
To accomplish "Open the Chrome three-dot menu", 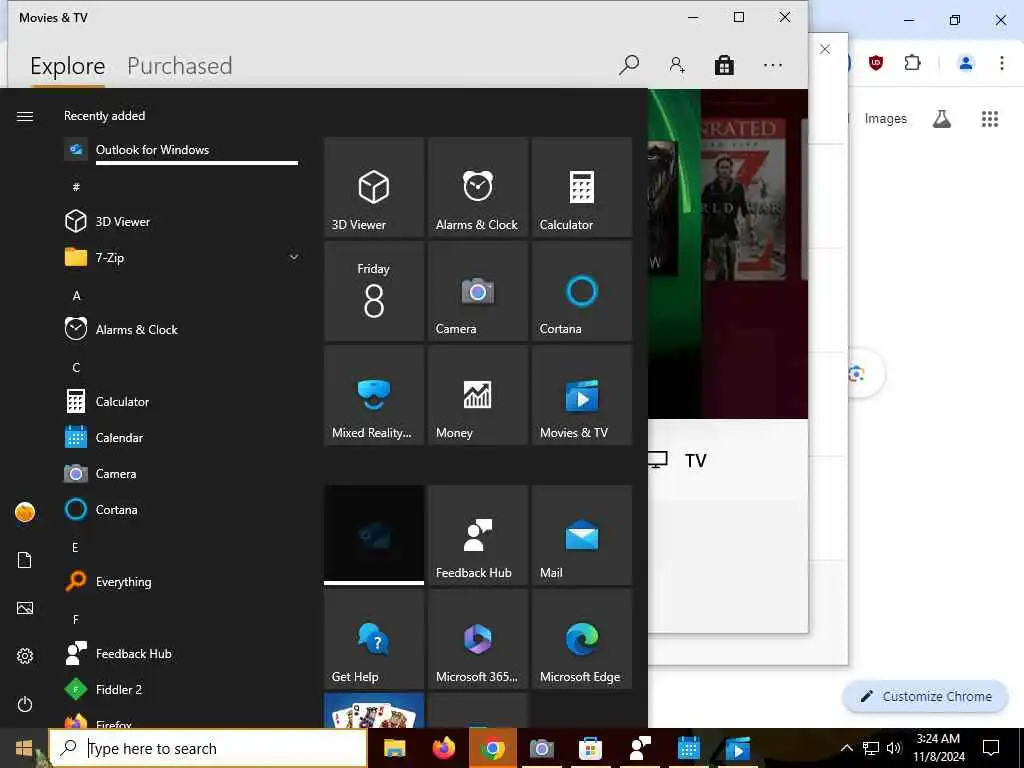I will tap(1001, 63).
